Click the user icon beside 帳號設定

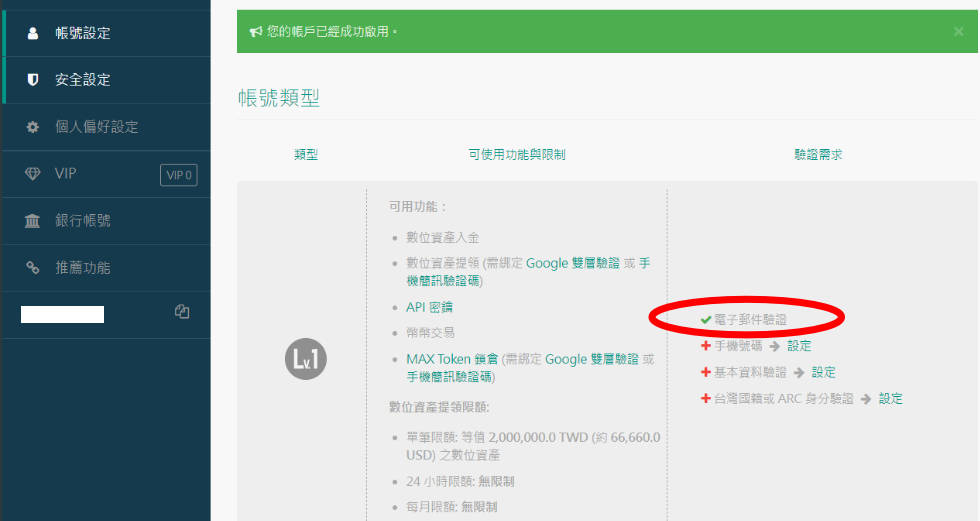pos(32,32)
